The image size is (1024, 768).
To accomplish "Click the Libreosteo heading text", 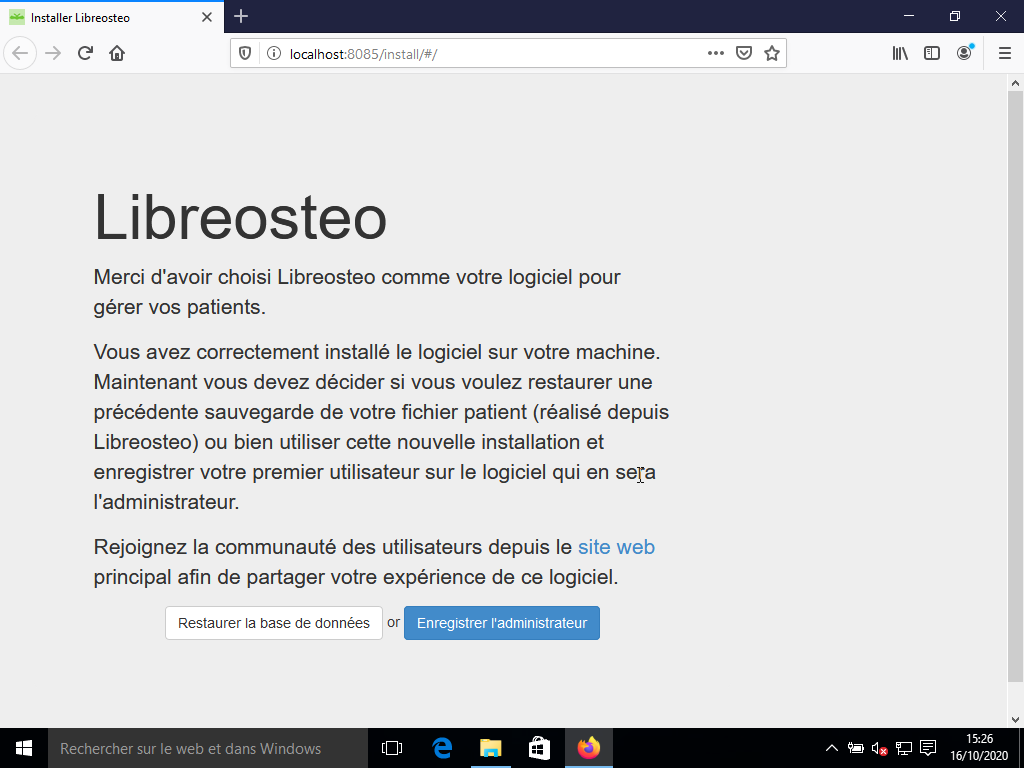I will (x=240, y=217).
